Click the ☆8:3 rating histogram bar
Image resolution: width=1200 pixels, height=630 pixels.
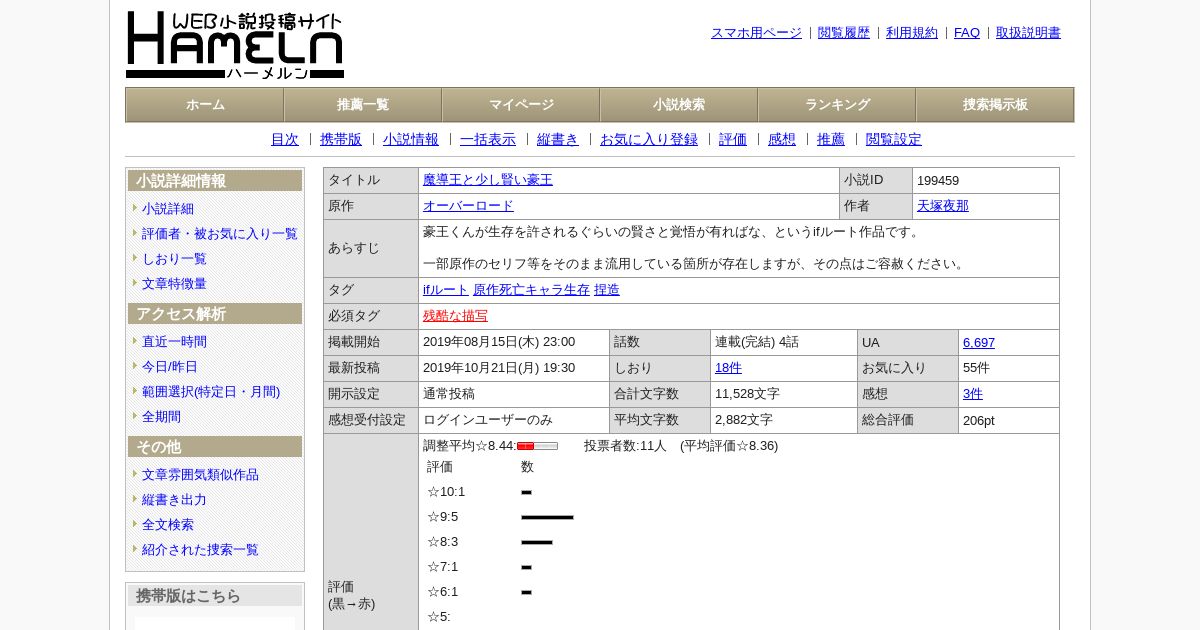(x=537, y=542)
